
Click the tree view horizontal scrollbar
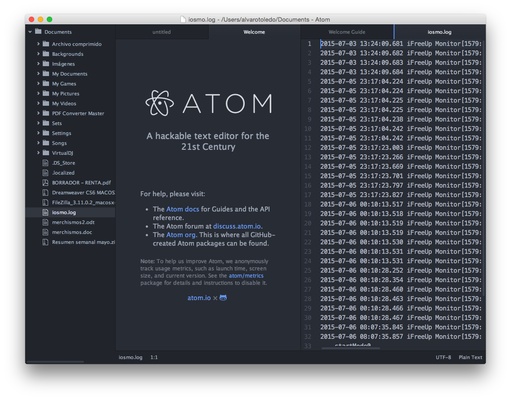(x=55, y=361)
